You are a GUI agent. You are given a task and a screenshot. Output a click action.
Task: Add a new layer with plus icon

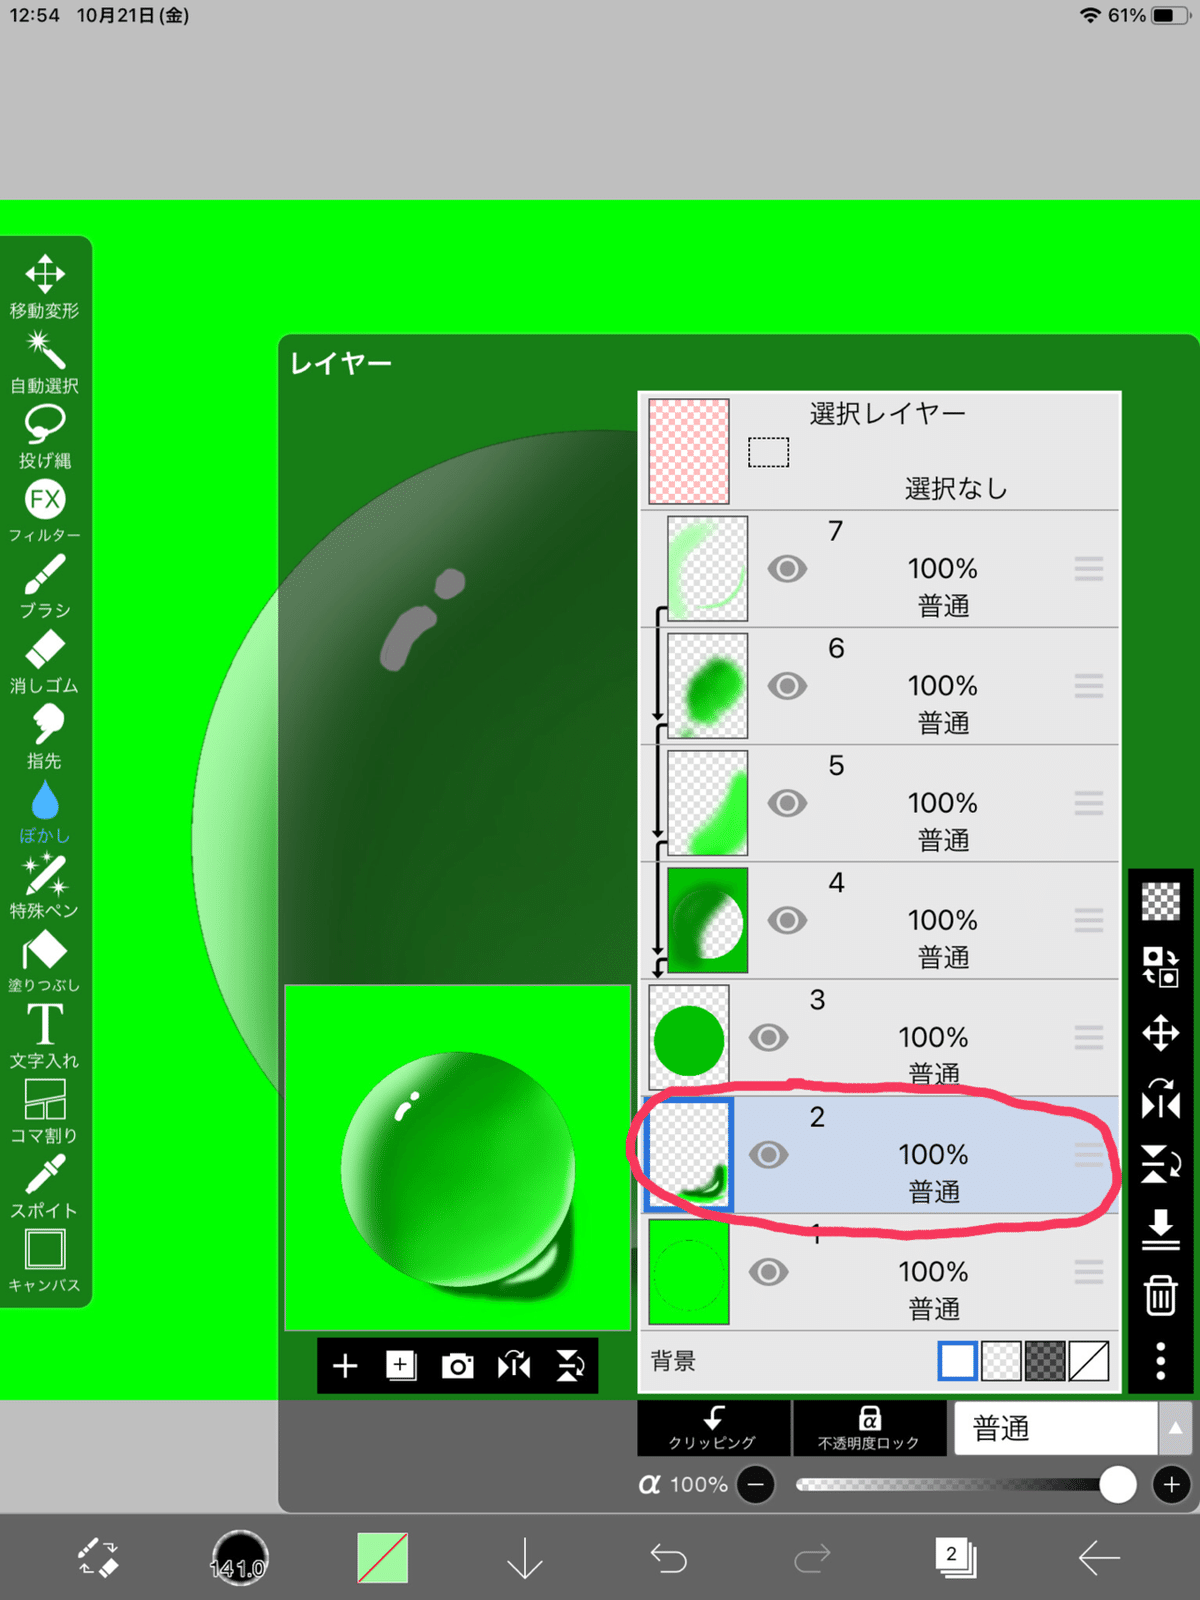tap(345, 1366)
